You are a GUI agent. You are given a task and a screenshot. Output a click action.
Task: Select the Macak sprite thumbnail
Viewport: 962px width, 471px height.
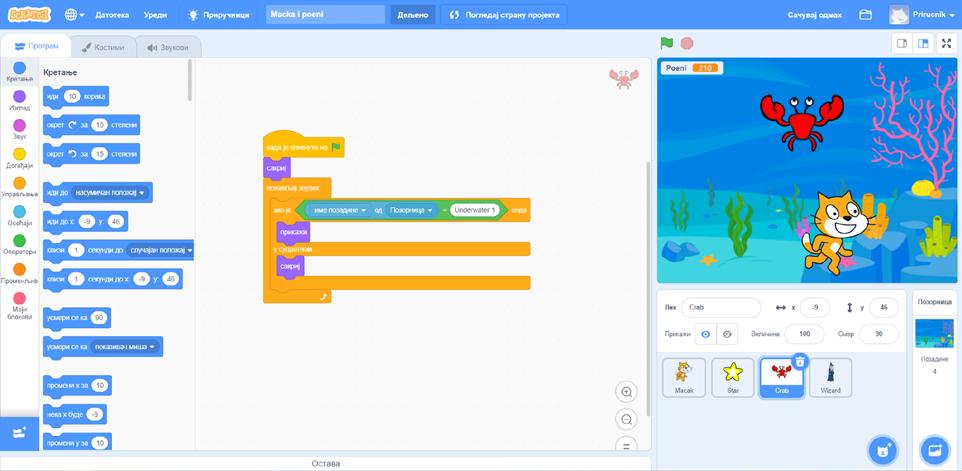pos(683,377)
